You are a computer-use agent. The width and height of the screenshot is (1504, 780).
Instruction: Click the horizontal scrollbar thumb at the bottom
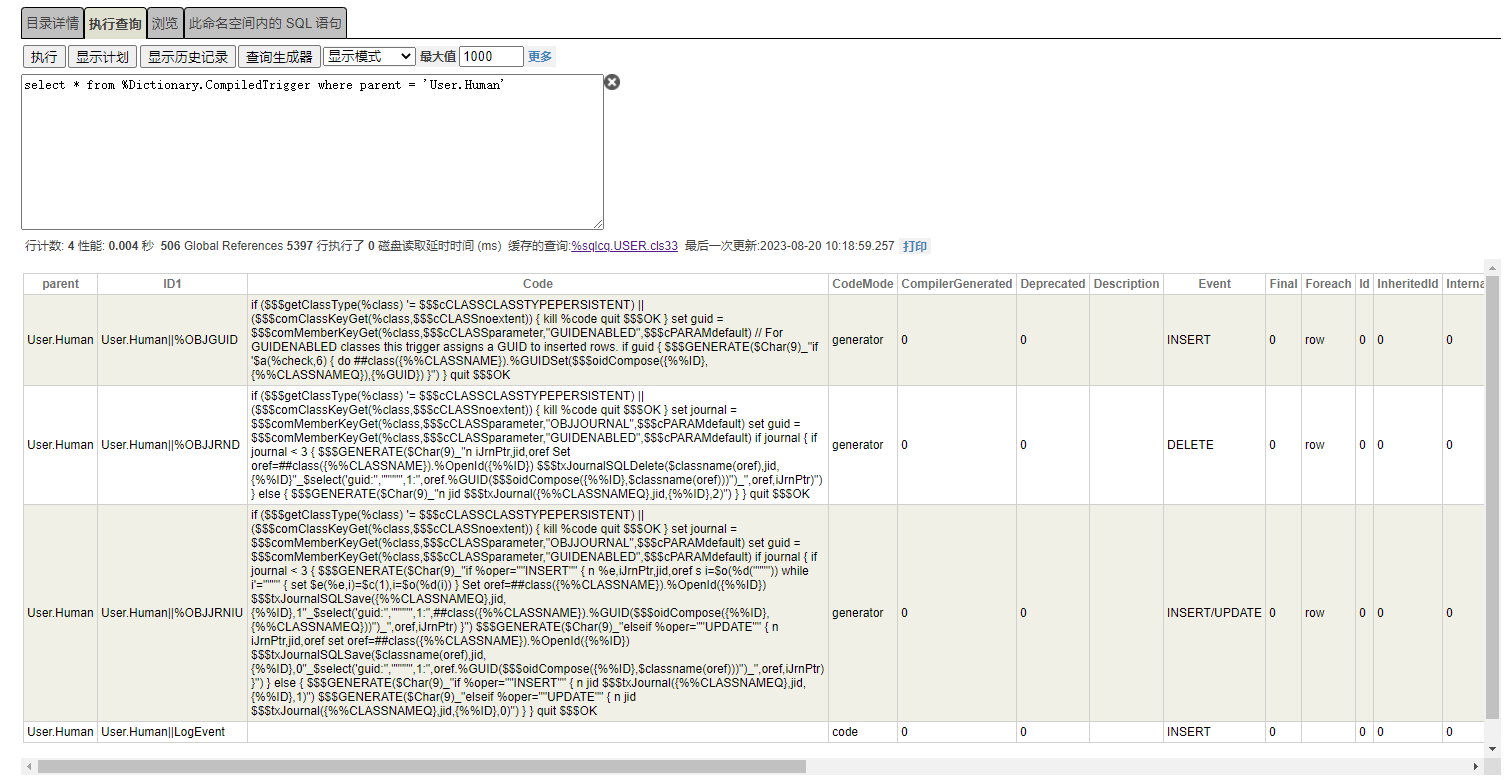click(421, 767)
